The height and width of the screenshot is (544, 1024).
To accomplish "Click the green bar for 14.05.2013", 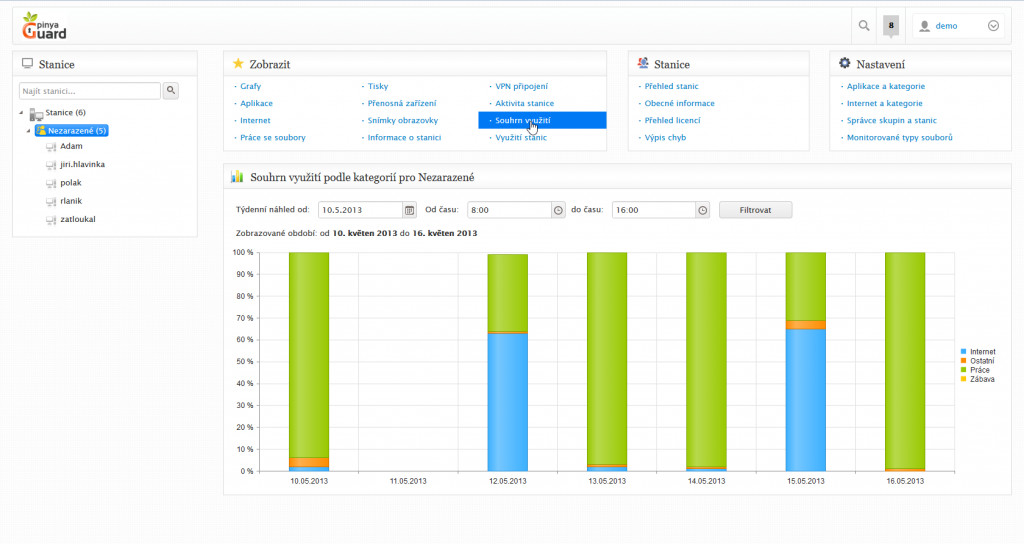I will (x=706, y=359).
